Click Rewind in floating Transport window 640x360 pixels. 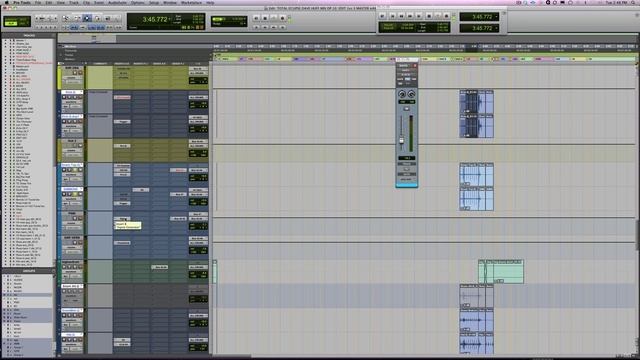(x=401, y=16)
